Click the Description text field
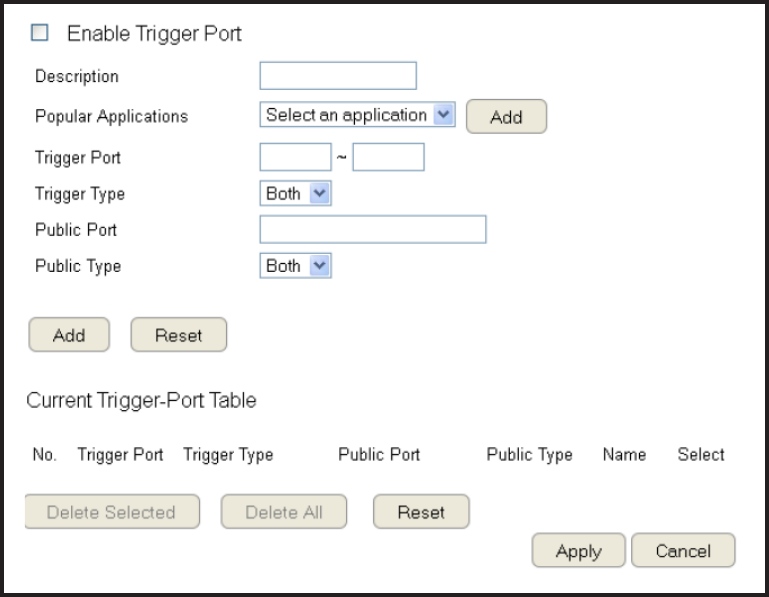The height and width of the screenshot is (597, 769). 337,76
